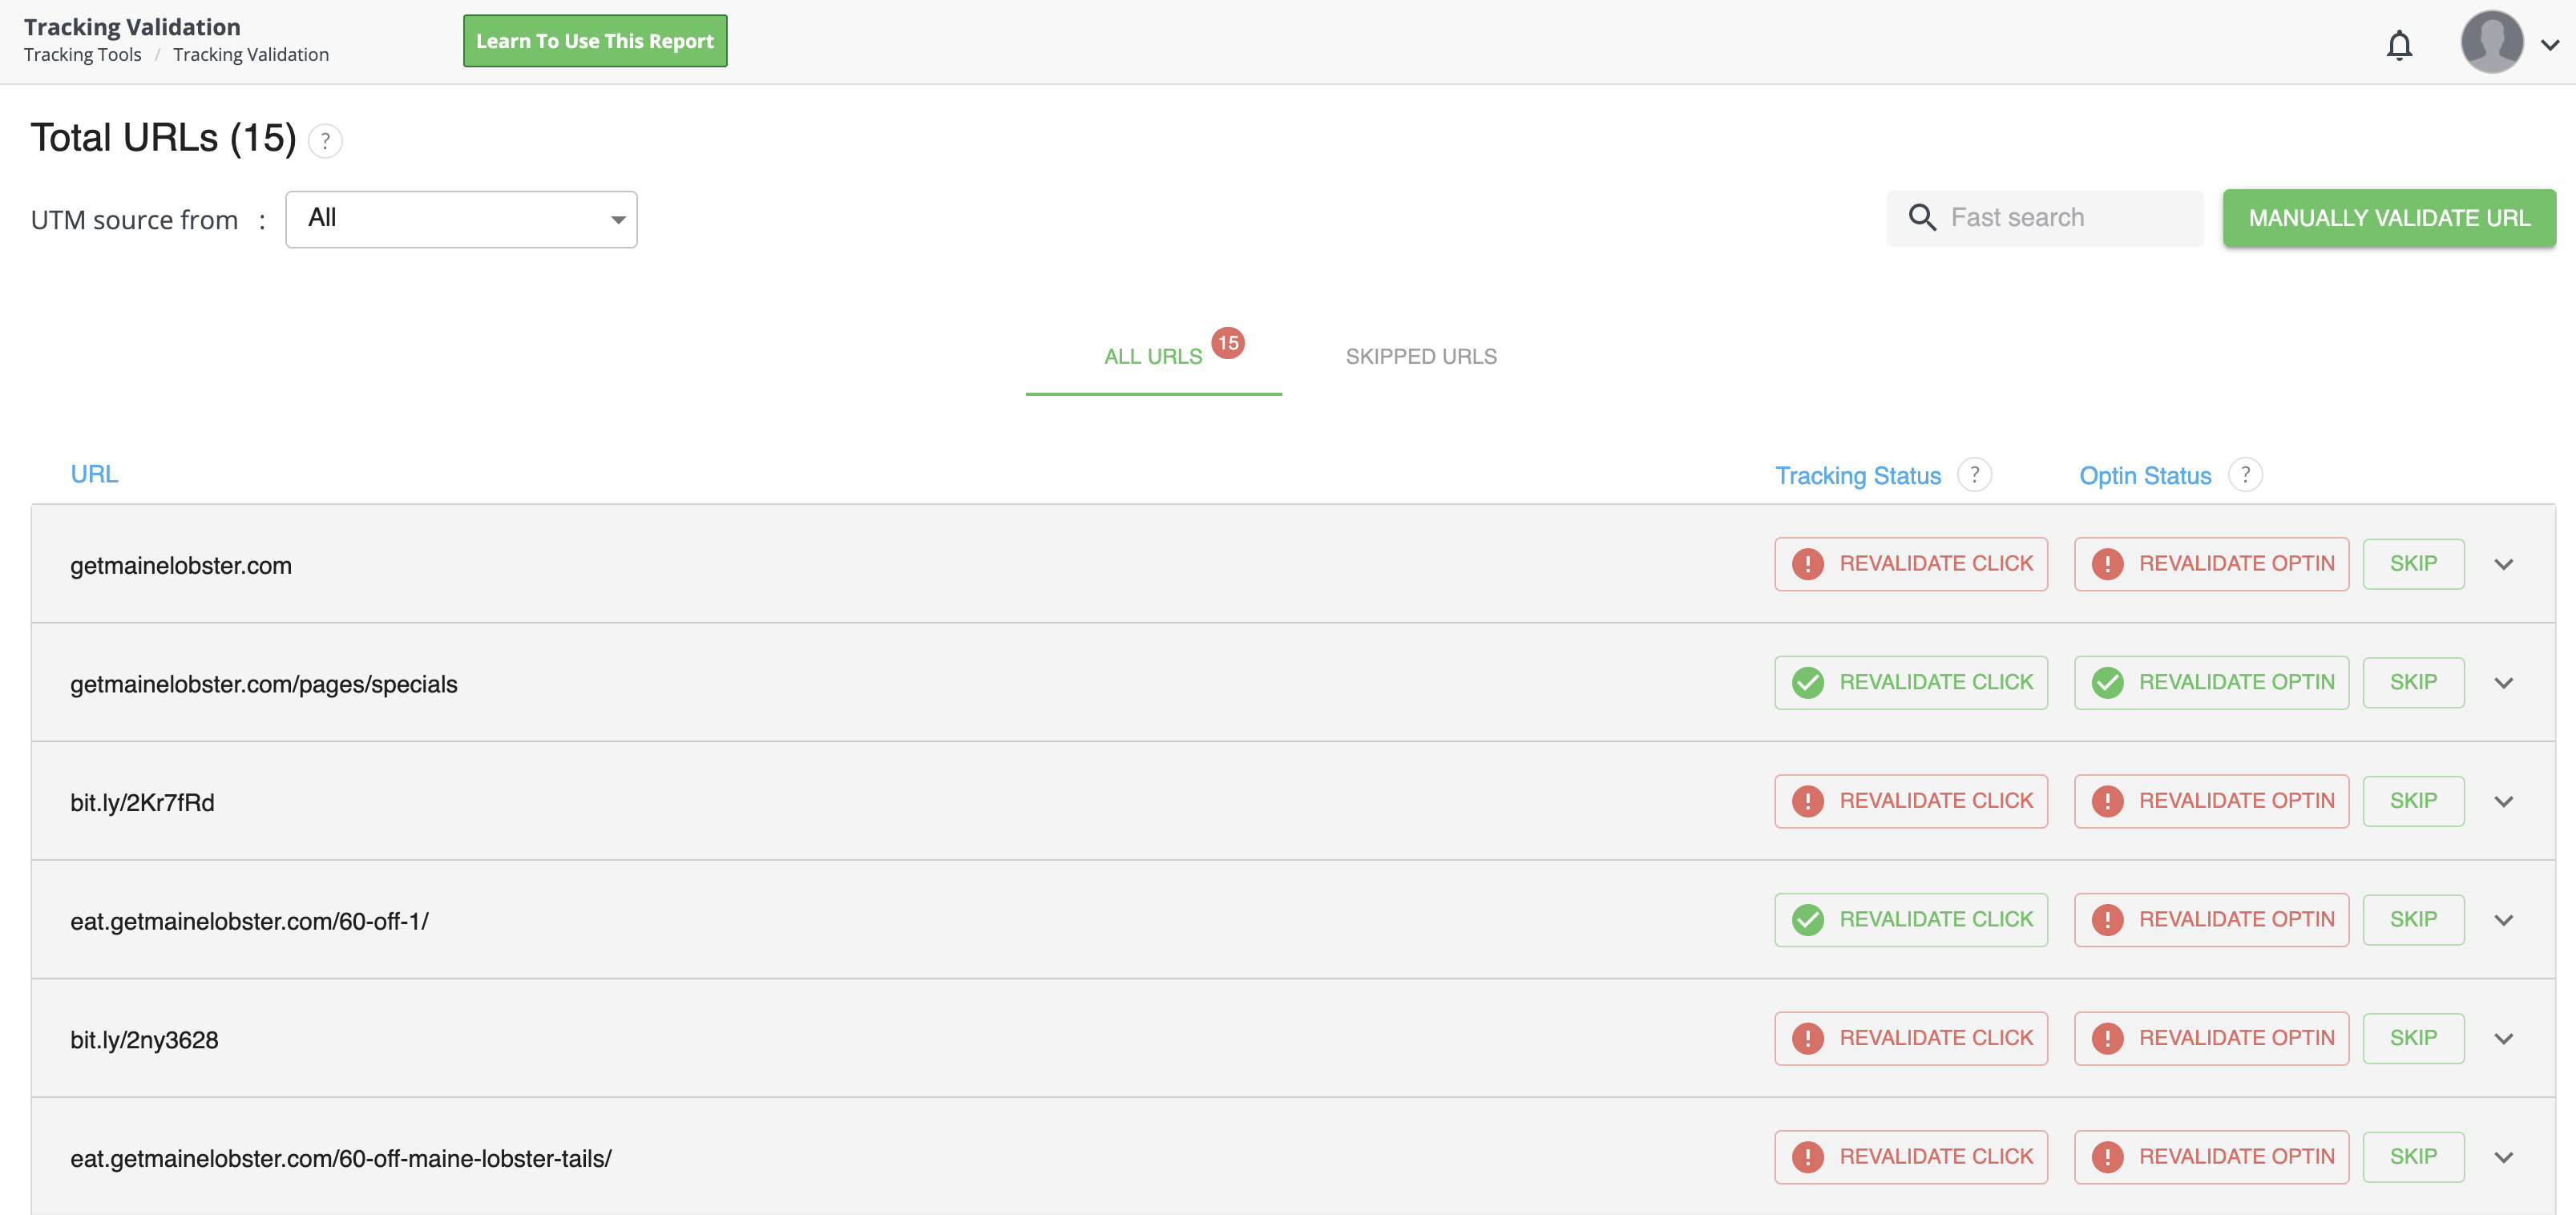Expand the 60-off-maine-lobster-tails row
This screenshot has height=1215, width=2576.
pyautogui.click(x=2503, y=1158)
